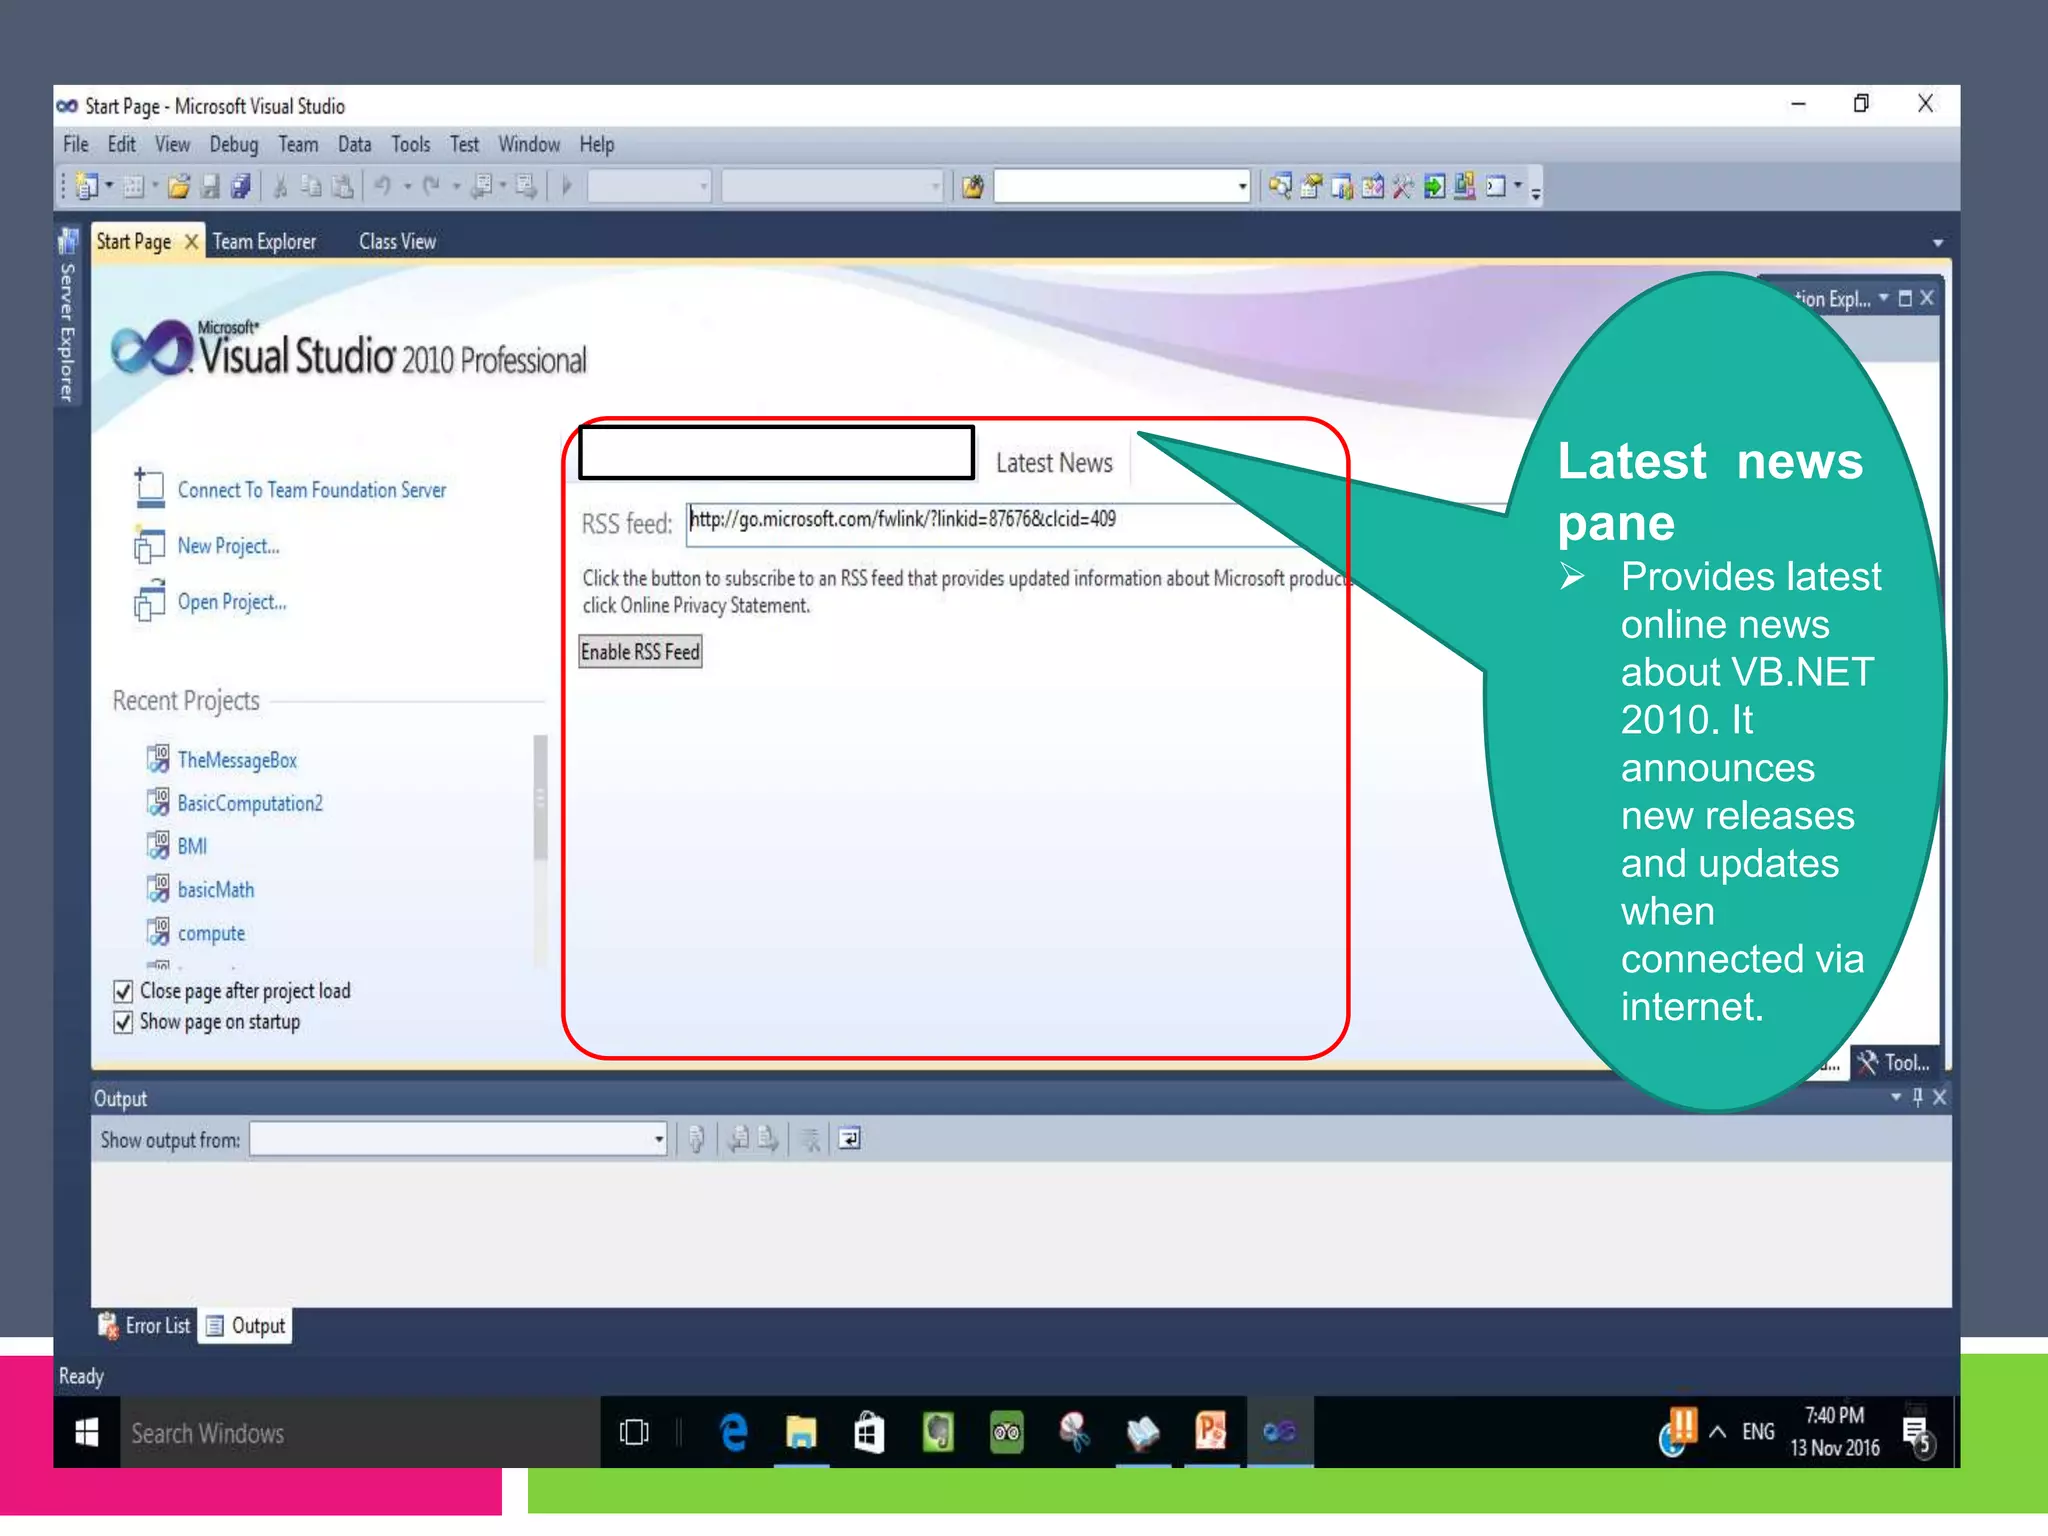Viewport: 2048px width, 1536px height.
Task: Open the New Project dropdown arrow
Action: pyautogui.click(x=109, y=186)
